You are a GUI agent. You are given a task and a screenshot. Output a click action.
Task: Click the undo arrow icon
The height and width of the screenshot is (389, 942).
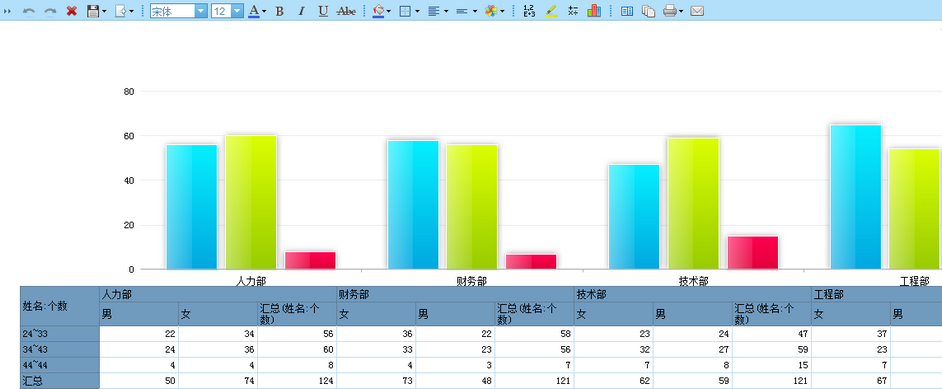click(28, 11)
